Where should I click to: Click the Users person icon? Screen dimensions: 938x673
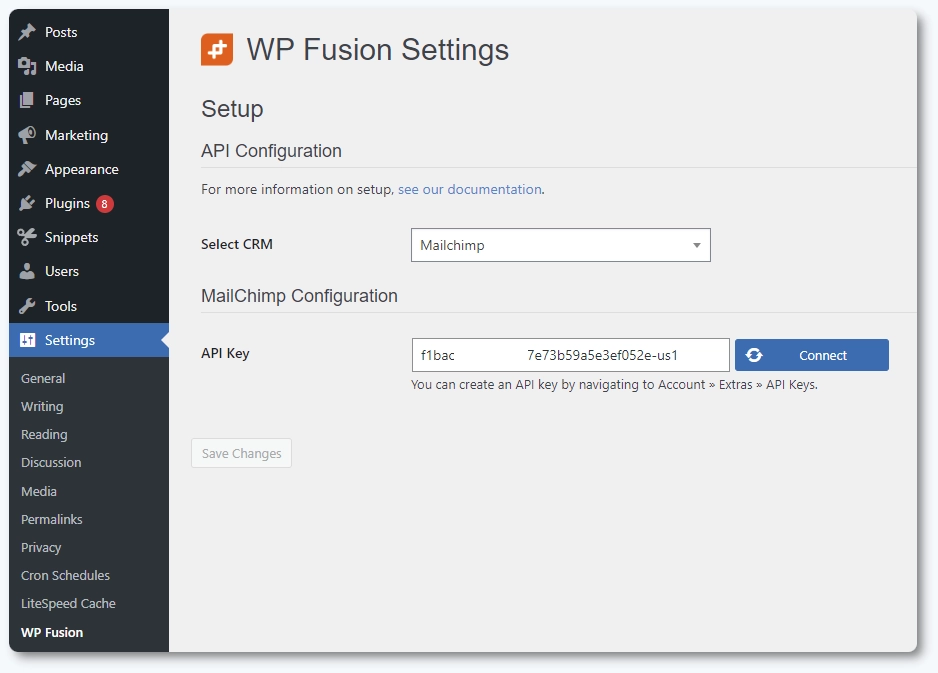[28, 271]
